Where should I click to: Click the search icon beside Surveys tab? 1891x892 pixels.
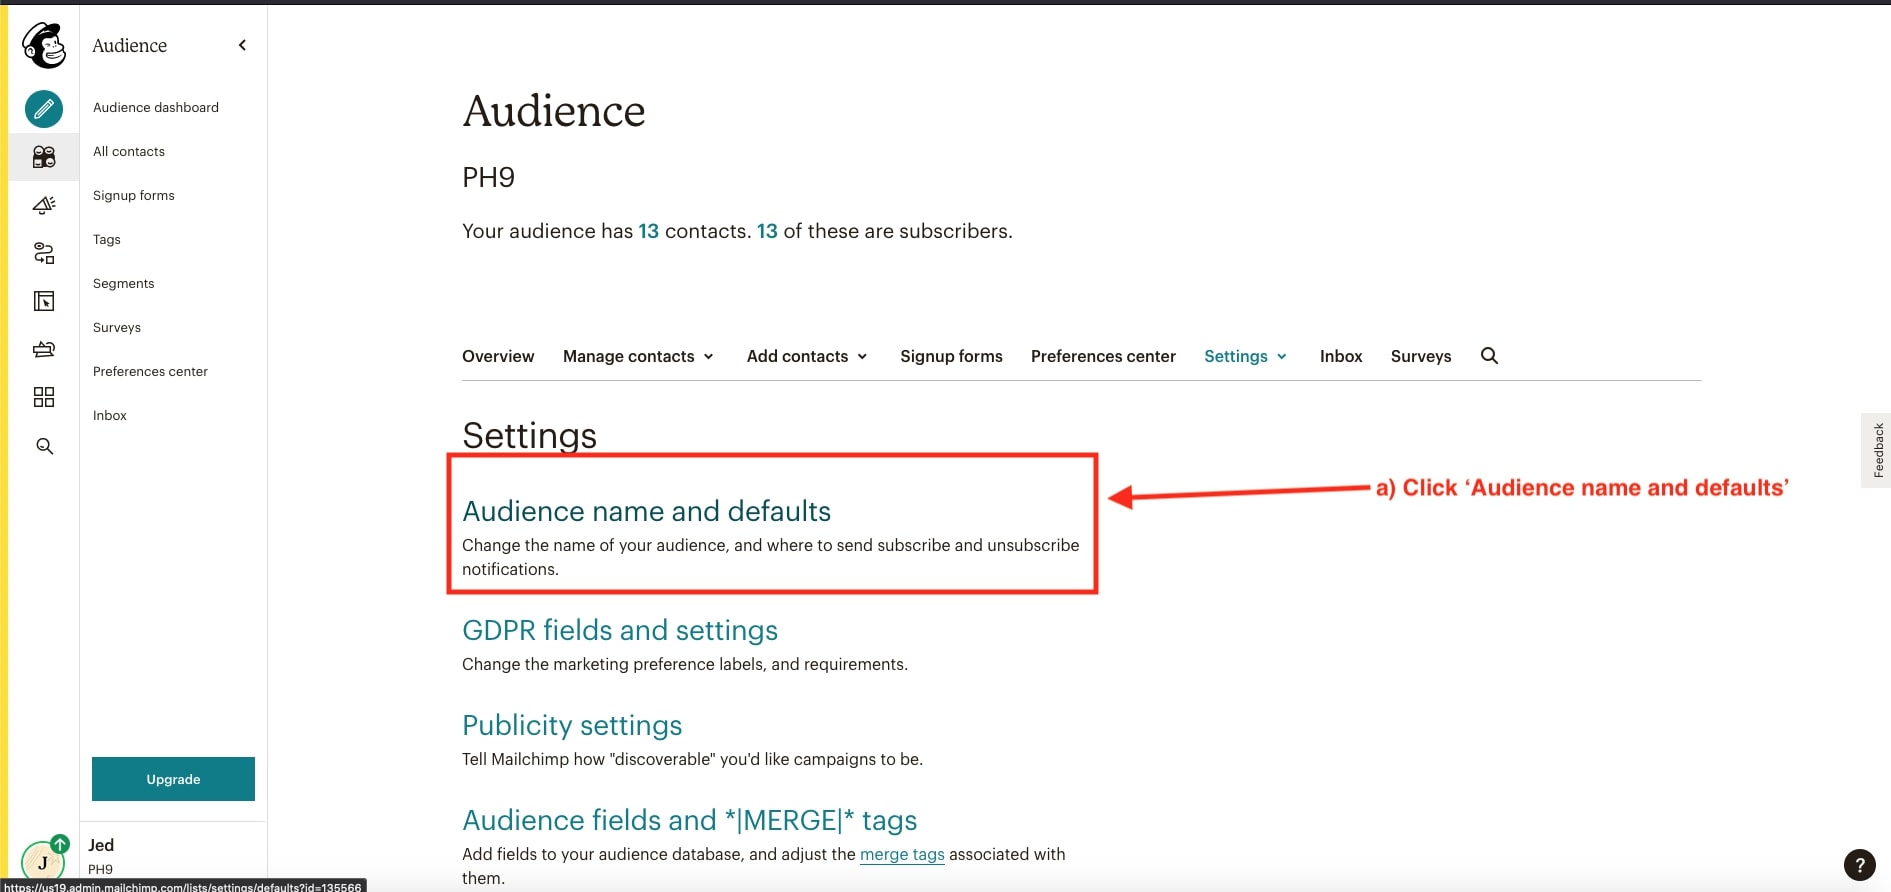(1489, 356)
